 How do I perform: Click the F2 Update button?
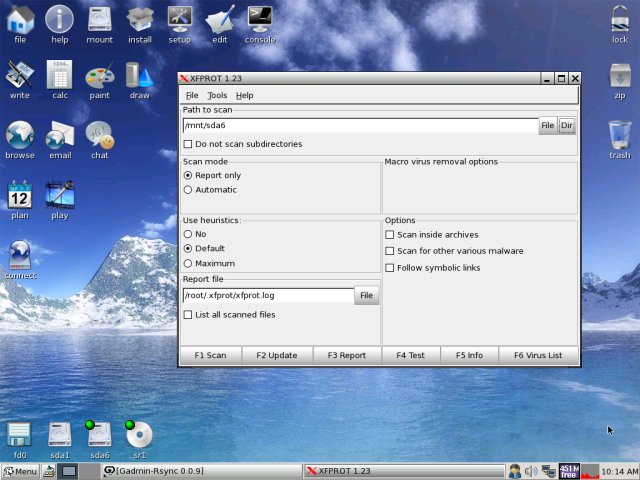point(276,355)
